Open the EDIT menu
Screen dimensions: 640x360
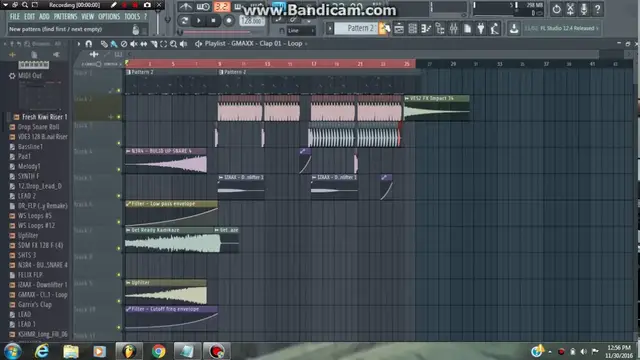tap(29, 17)
